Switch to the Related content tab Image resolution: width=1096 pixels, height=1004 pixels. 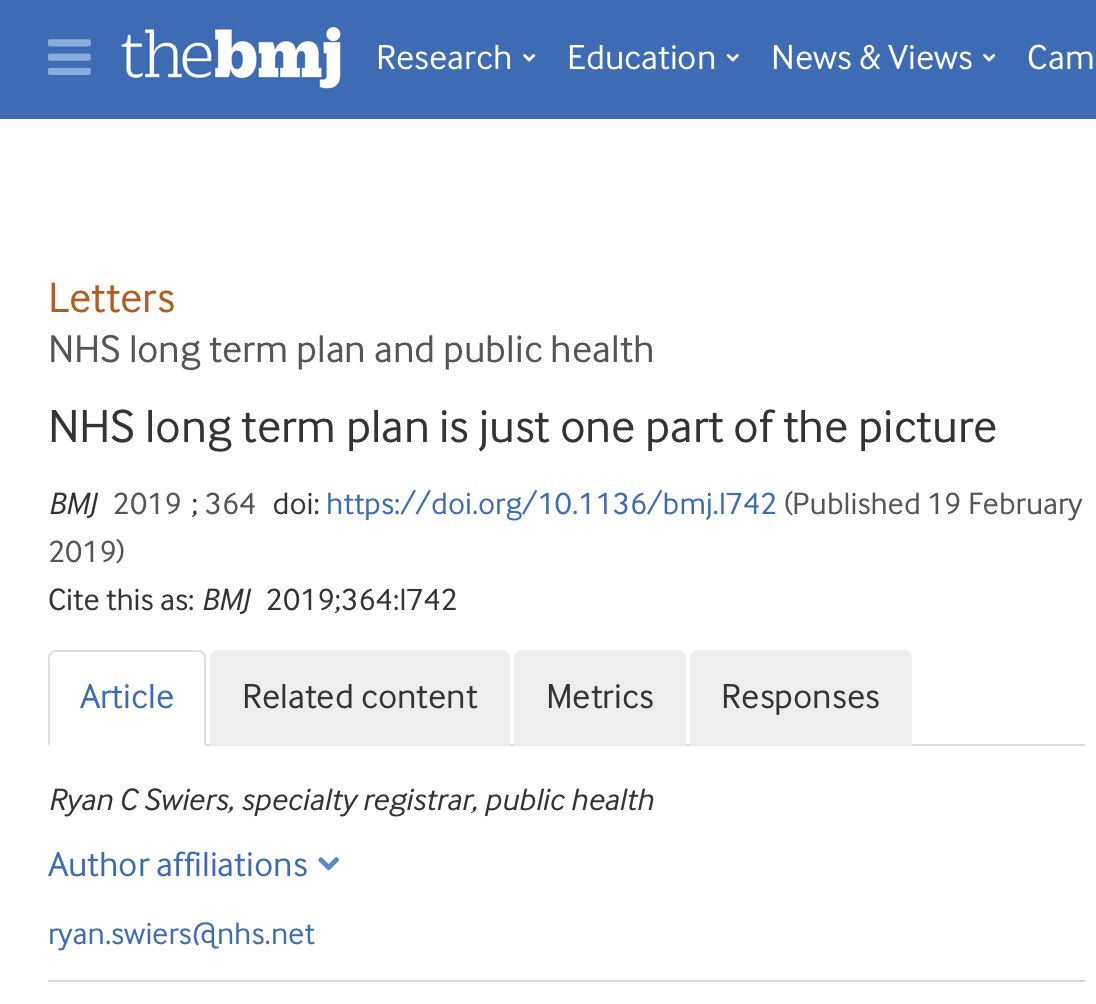point(359,697)
